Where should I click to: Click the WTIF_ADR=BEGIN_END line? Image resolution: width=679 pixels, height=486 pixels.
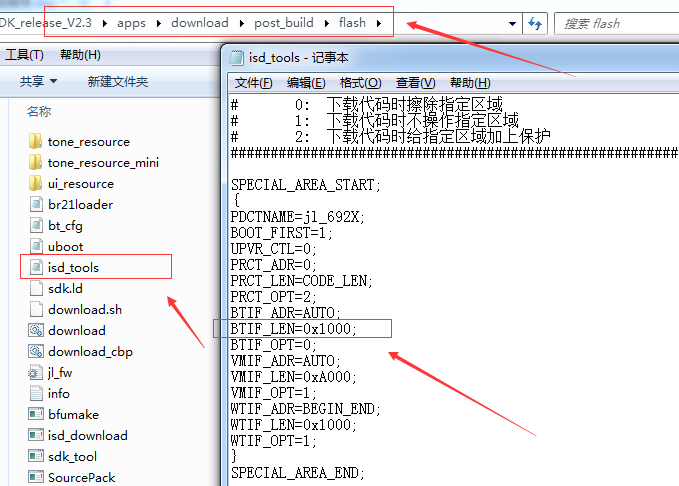[x=306, y=409]
